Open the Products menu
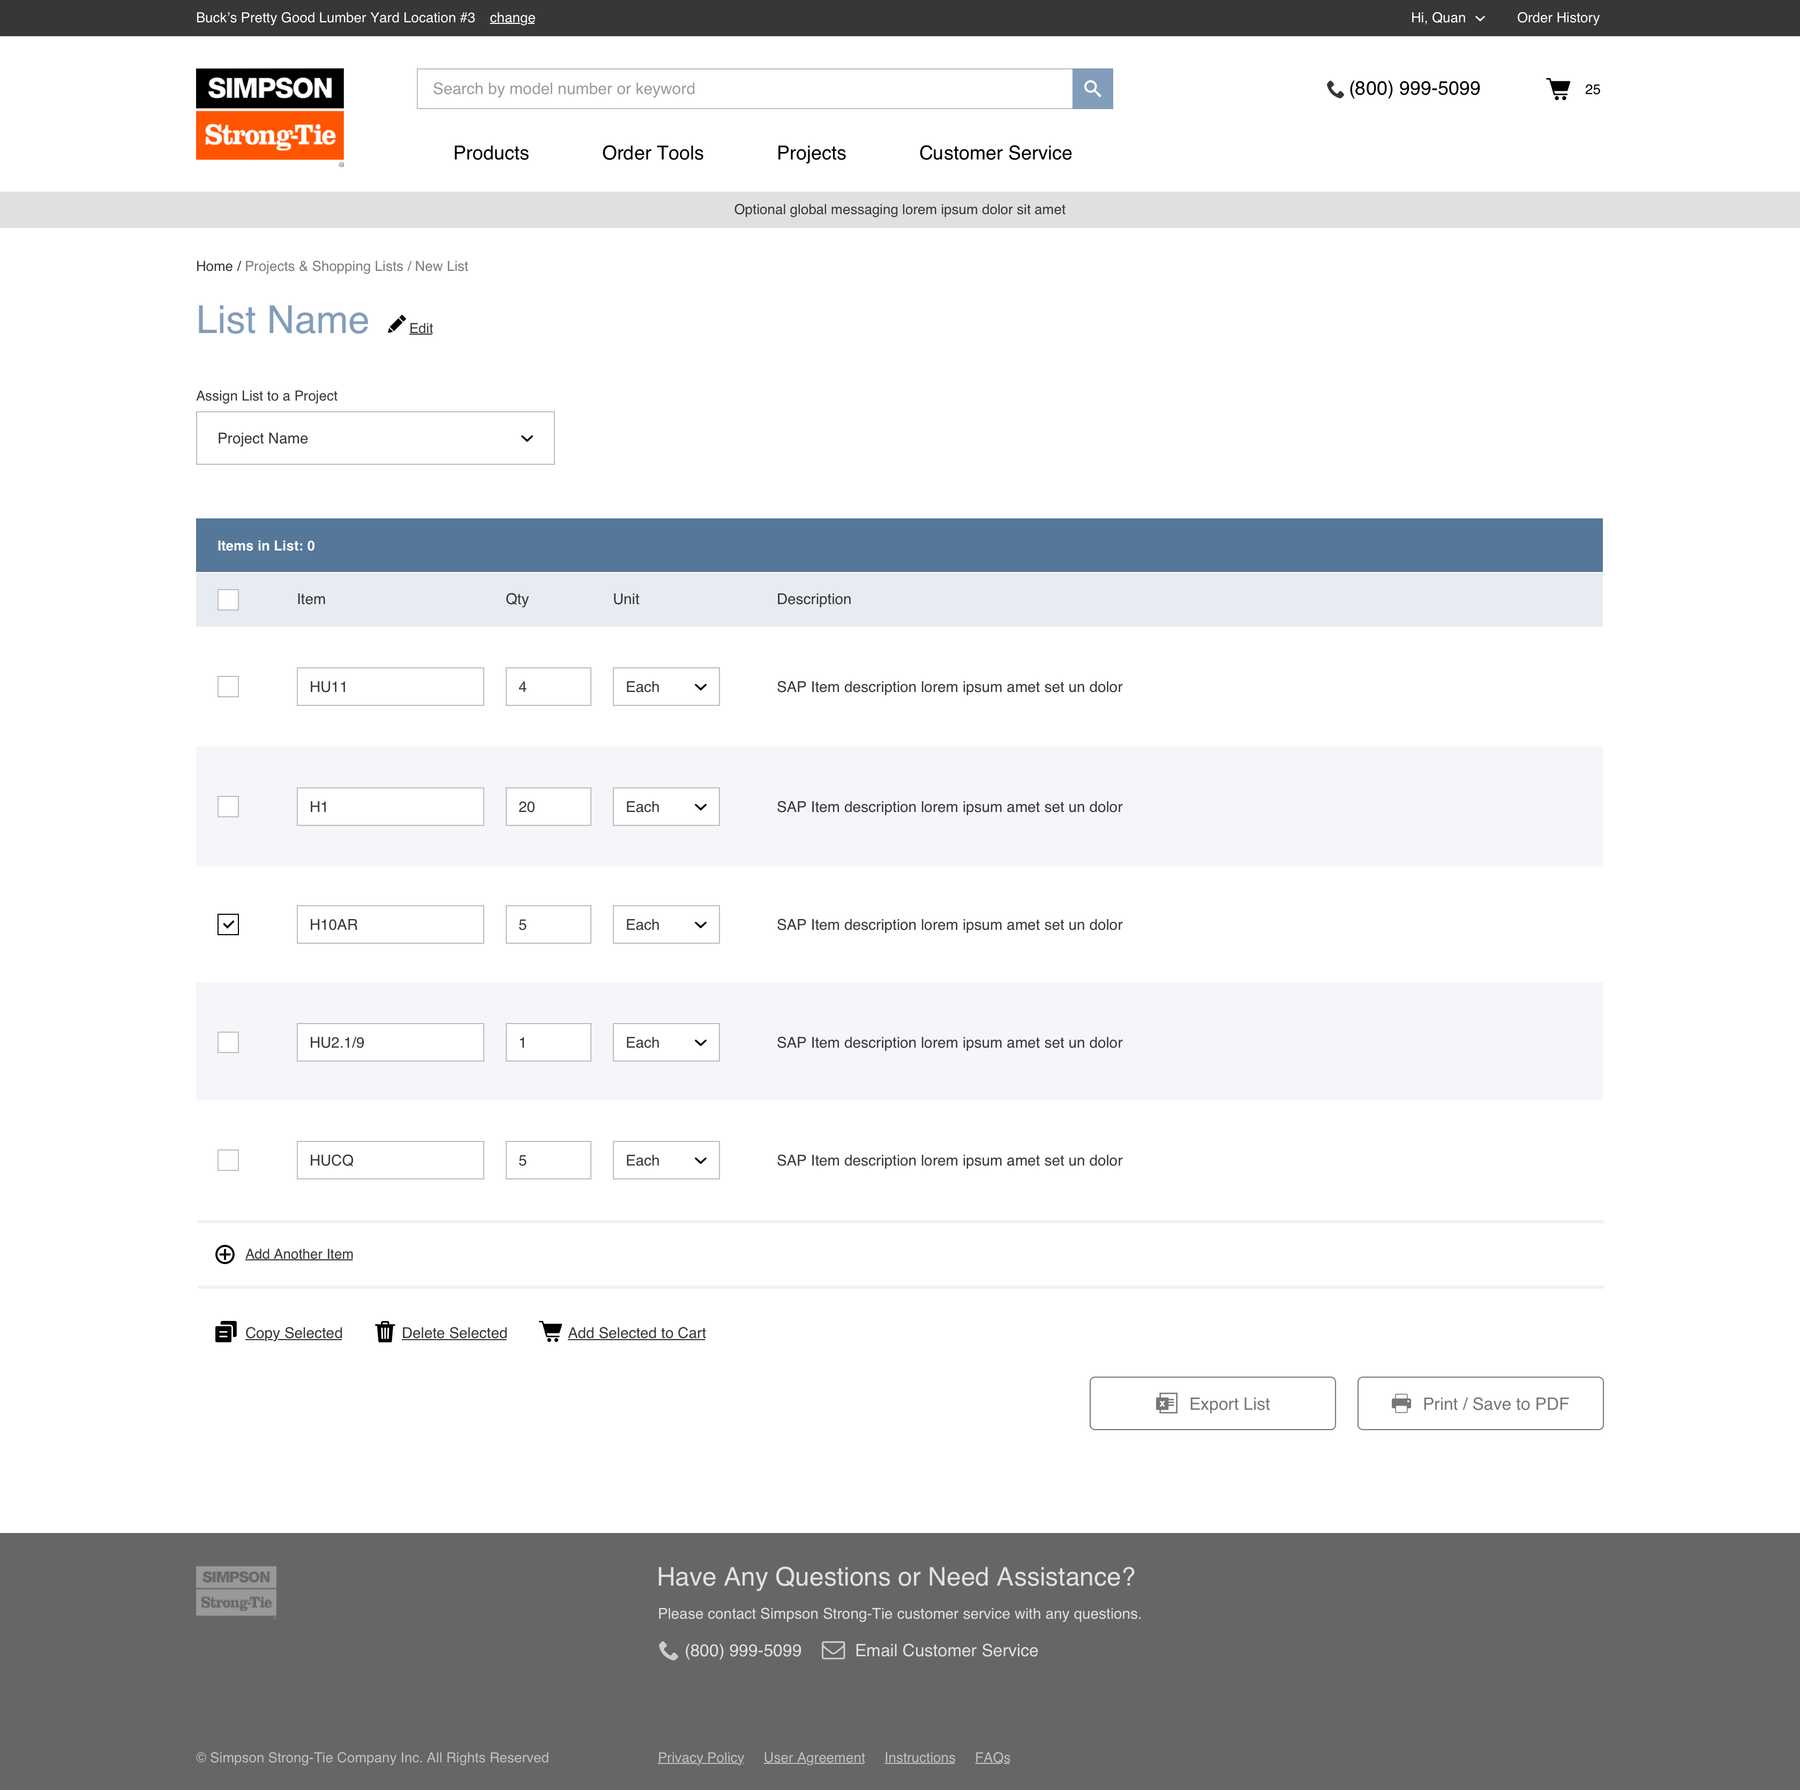The image size is (1800, 1790). point(491,153)
